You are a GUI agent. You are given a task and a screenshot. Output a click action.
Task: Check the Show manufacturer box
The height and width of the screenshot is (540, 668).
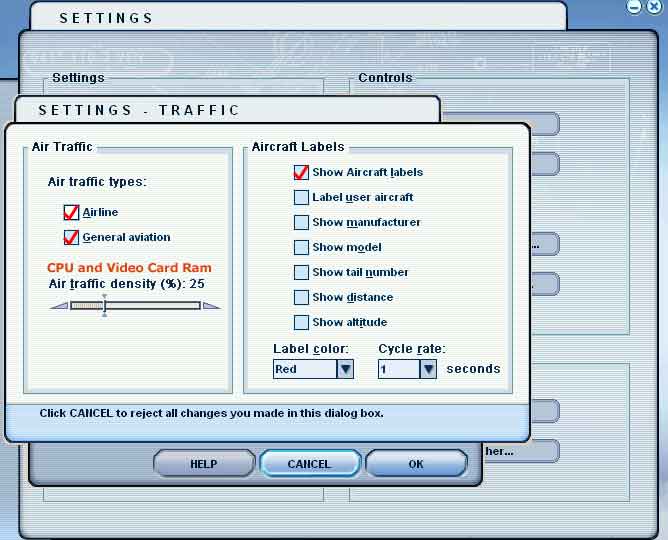pos(301,222)
